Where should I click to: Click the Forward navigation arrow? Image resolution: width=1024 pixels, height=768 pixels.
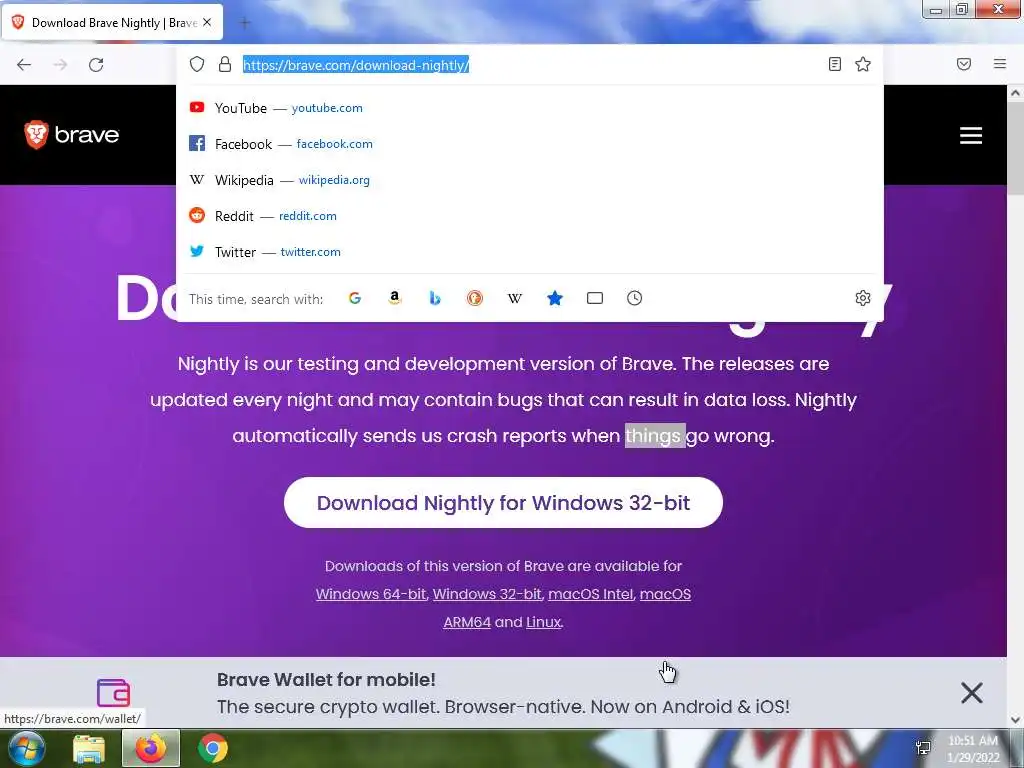[60, 65]
